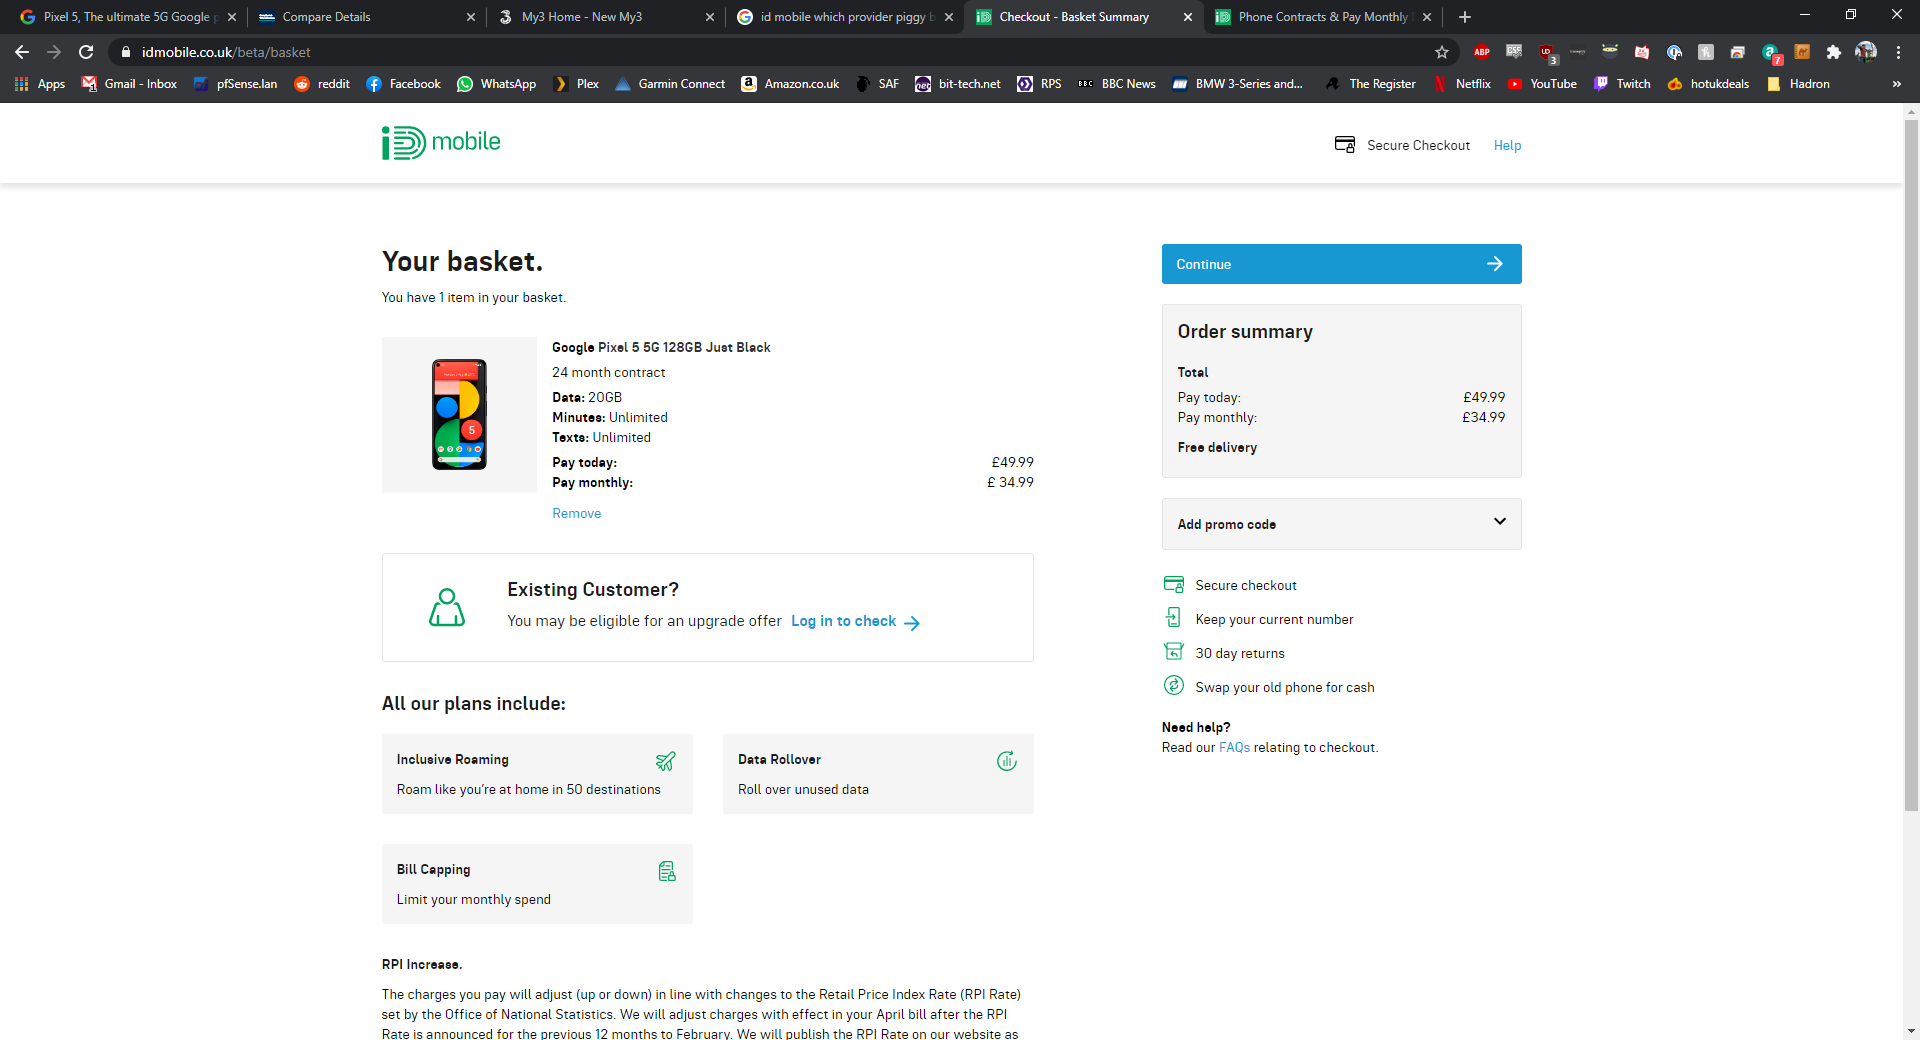This screenshot has width=1920, height=1040.
Task: Show more bookmarks with the chevron
Action: click(x=1897, y=84)
